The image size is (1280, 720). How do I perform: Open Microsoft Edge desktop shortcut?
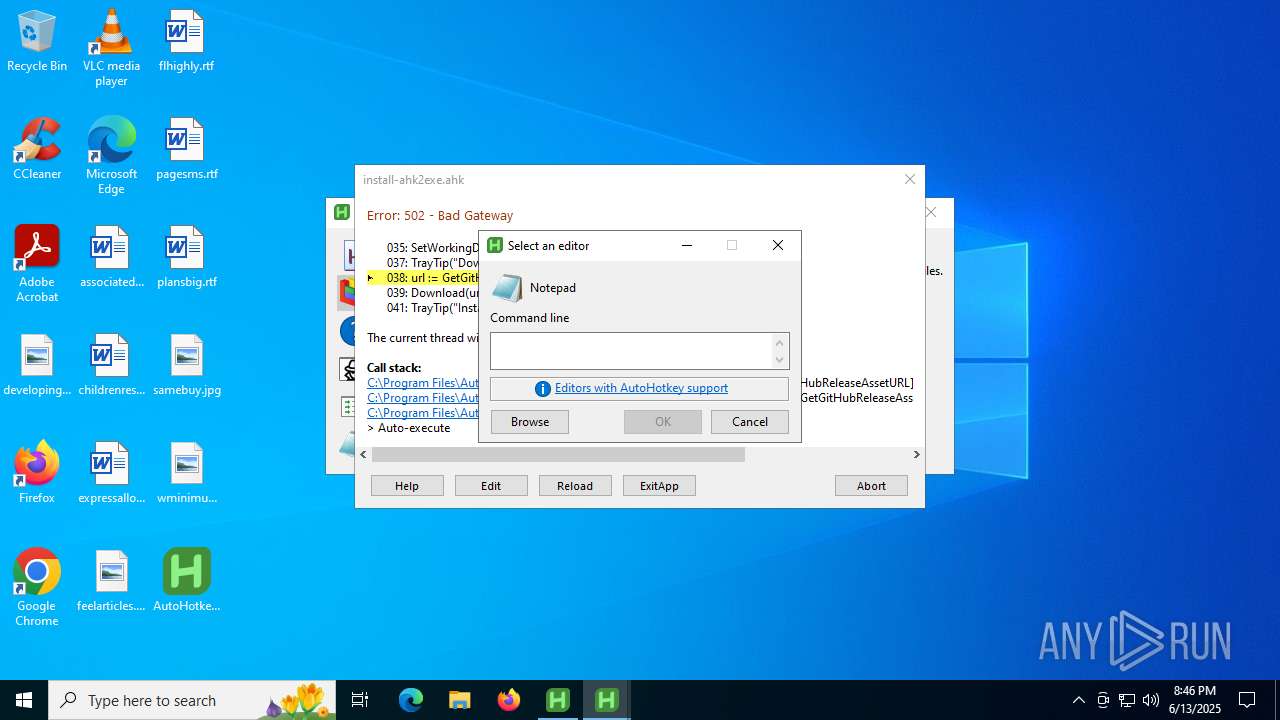point(111,156)
